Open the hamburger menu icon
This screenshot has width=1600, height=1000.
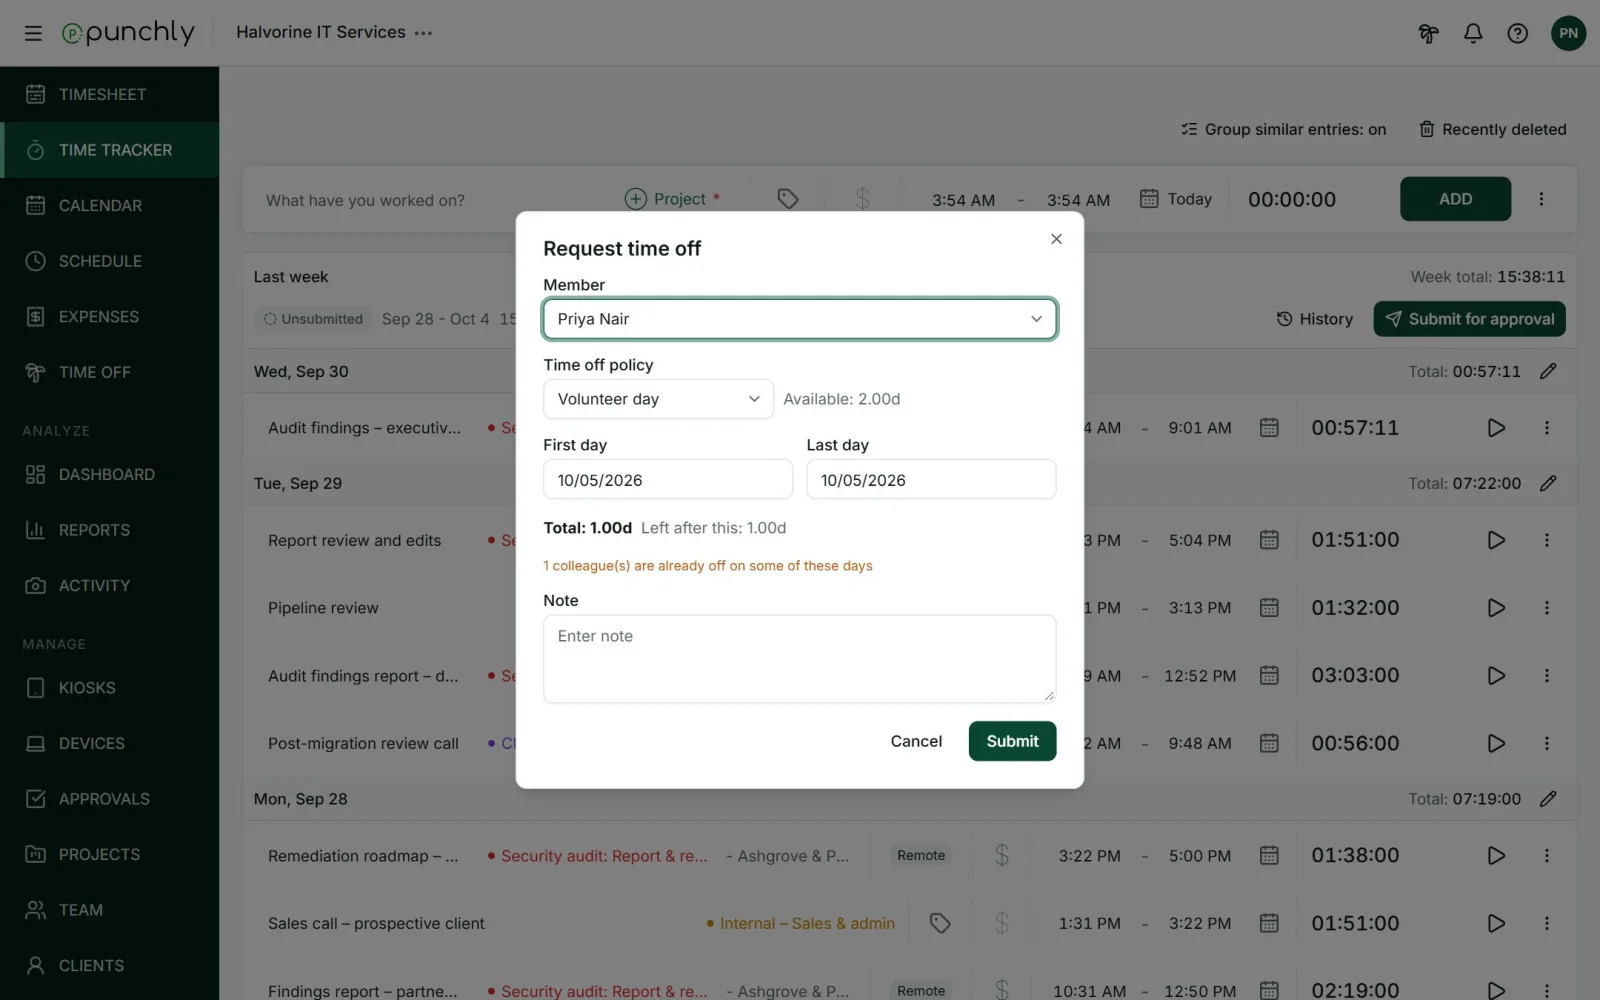33,33
